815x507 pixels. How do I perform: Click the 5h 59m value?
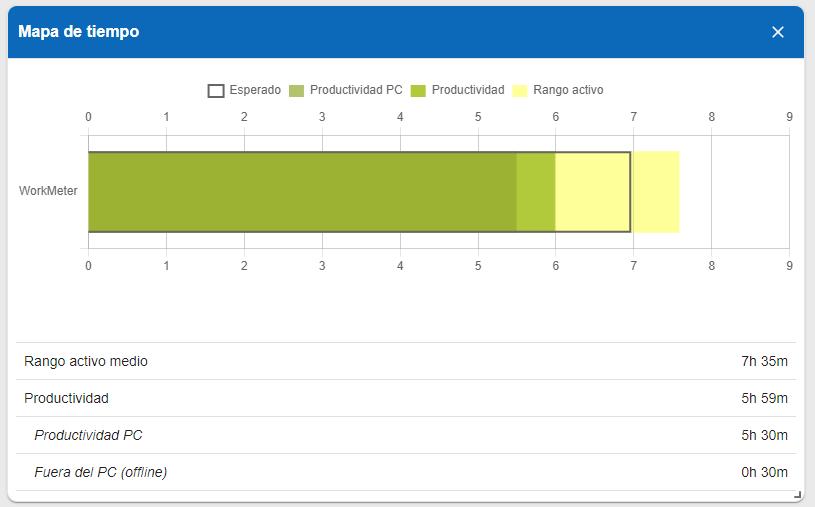(x=764, y=398)
